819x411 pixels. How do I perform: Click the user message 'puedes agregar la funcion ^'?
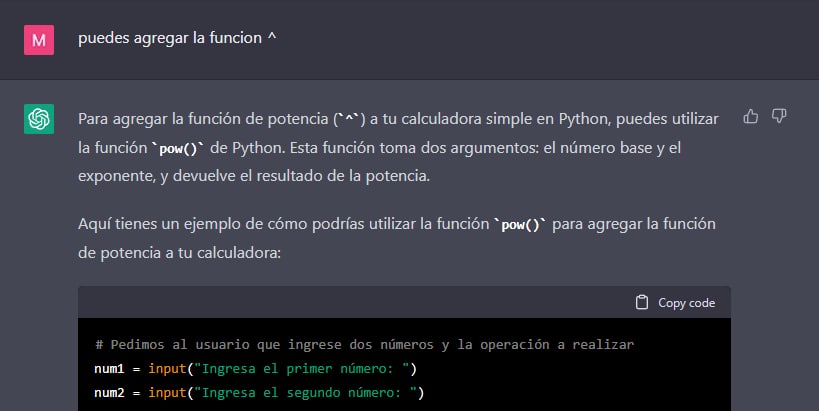177,38
